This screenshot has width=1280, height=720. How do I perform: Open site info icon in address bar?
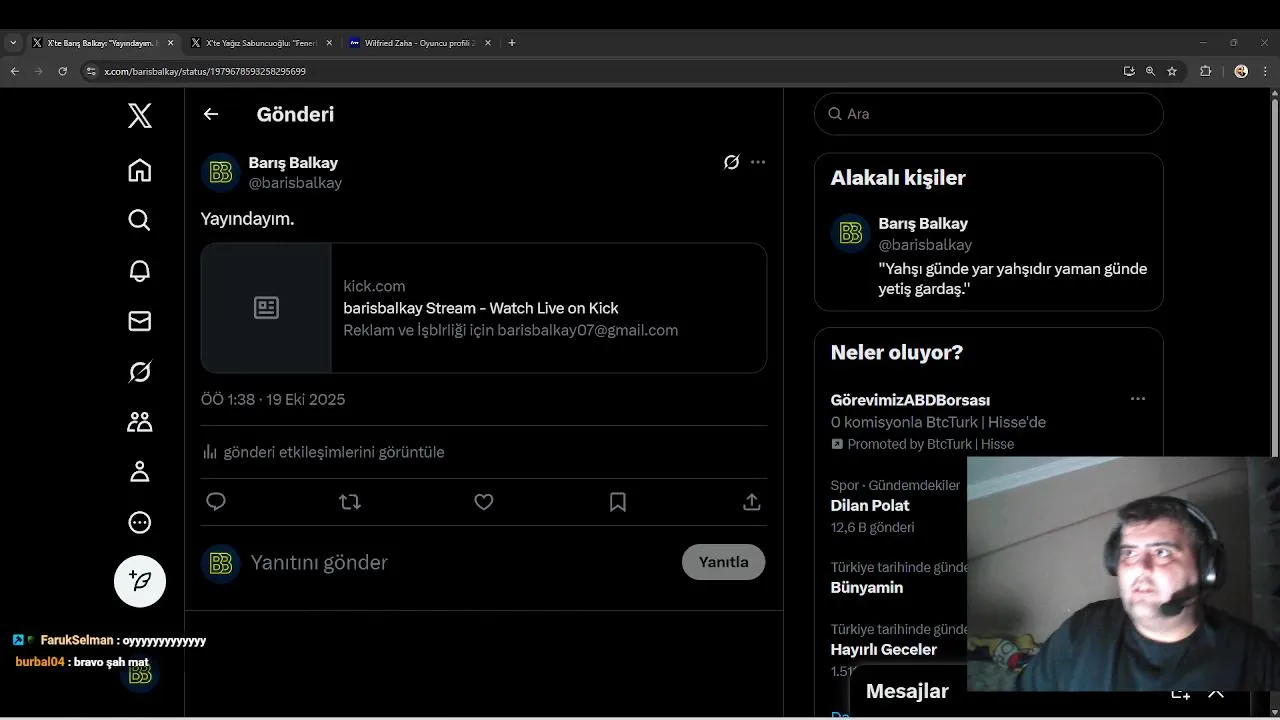coord(91,71)
